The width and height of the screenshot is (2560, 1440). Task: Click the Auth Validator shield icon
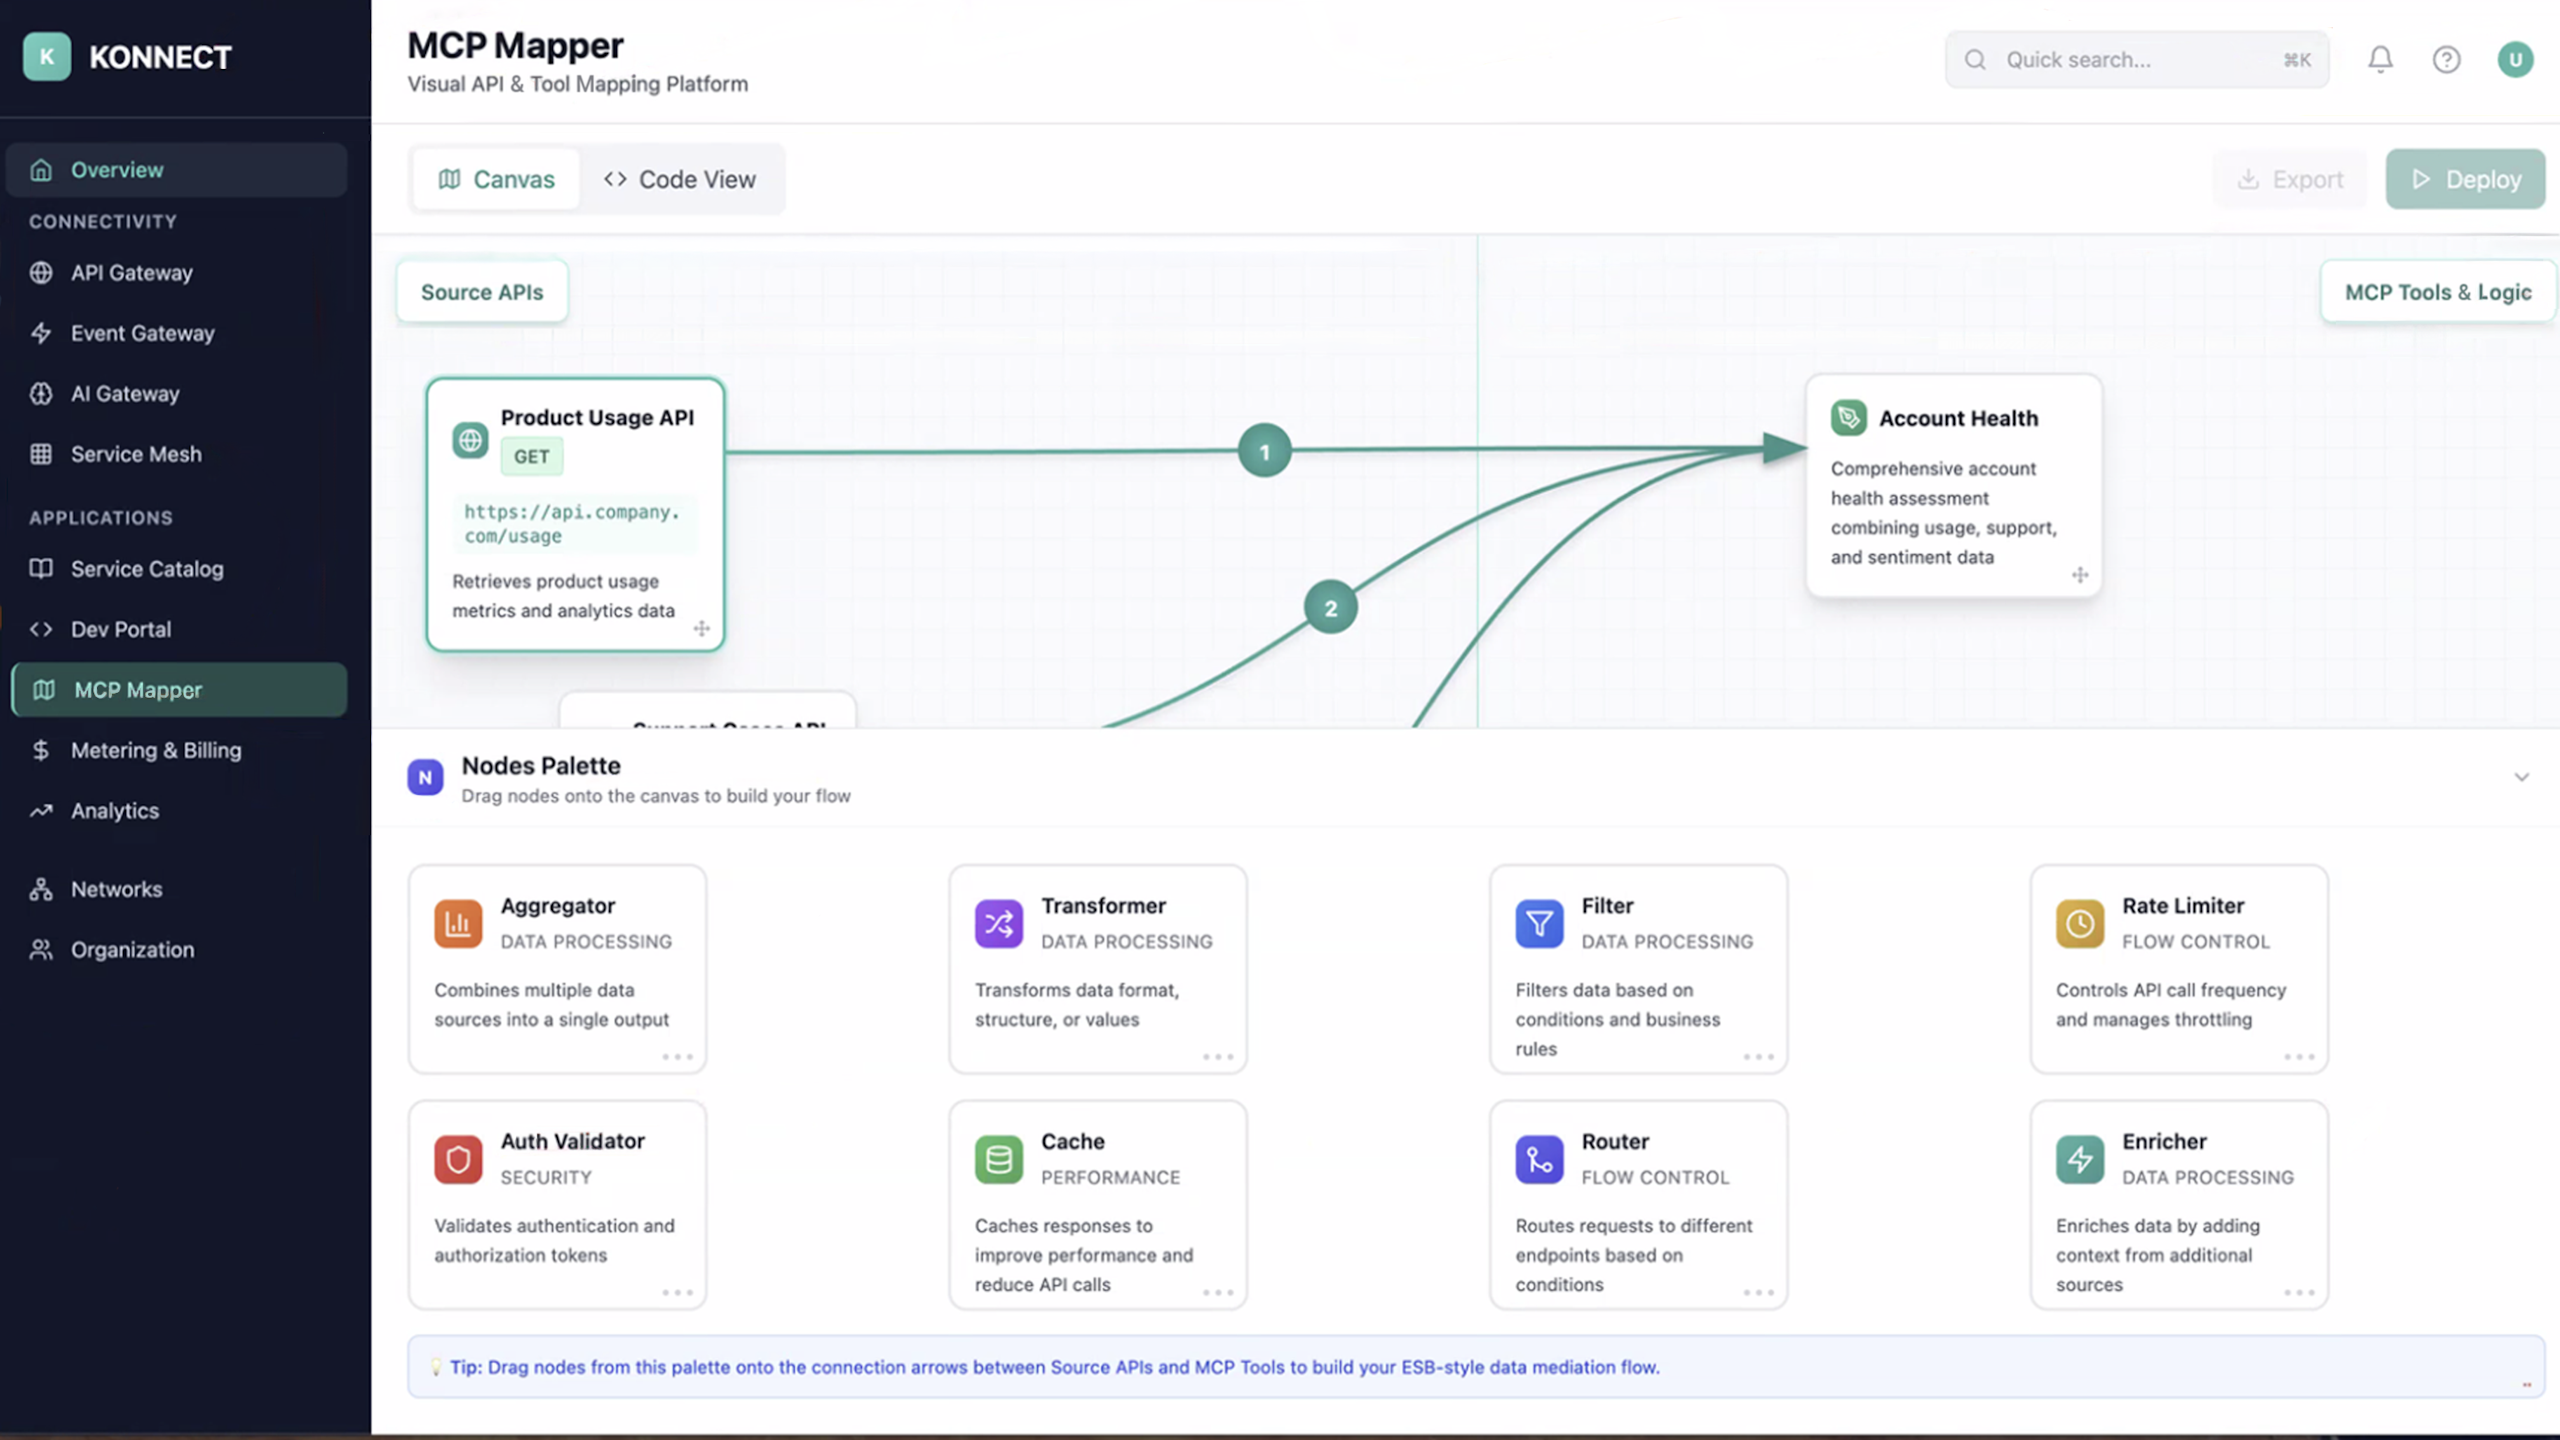click(x=458, y=1159)
